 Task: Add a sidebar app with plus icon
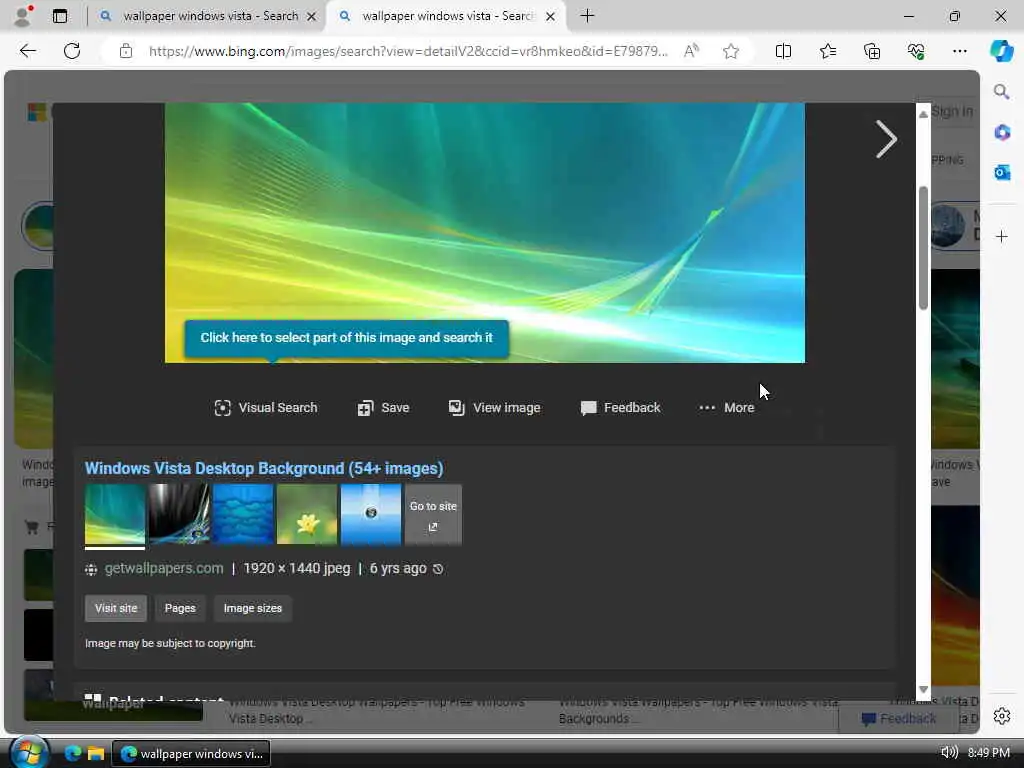click(1002, 236)
